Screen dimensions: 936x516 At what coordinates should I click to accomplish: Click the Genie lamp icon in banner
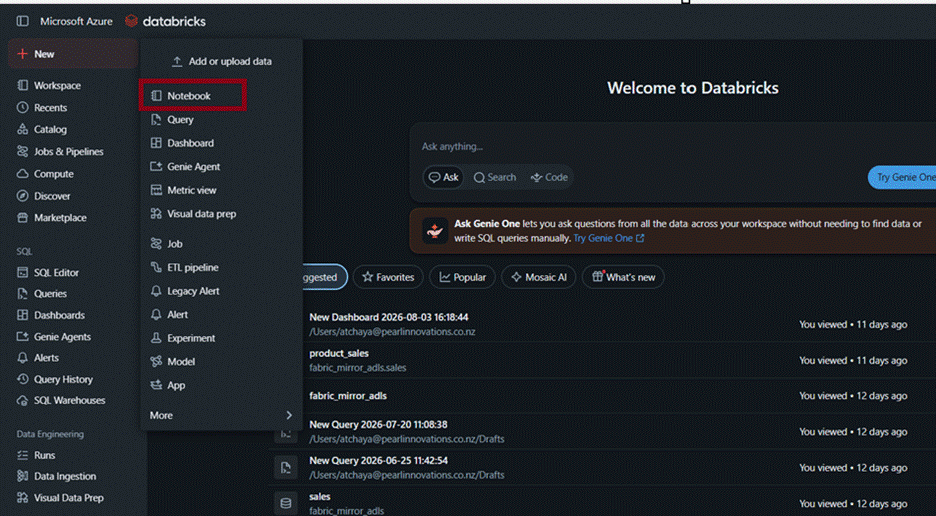(435, 231)
